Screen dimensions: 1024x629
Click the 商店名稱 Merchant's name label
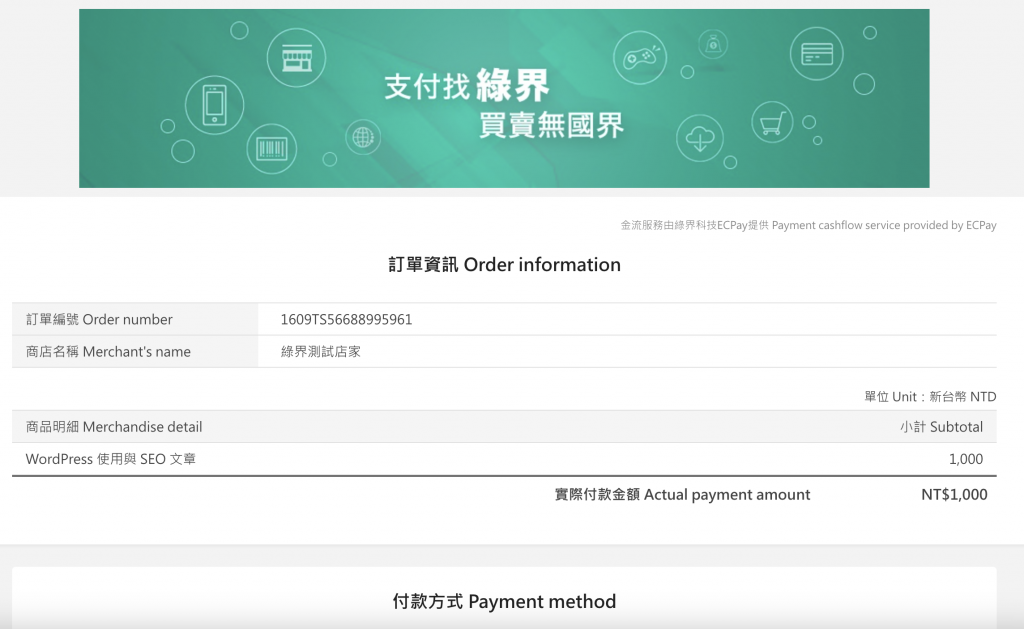pyautogui.click(x=108, y=351)
